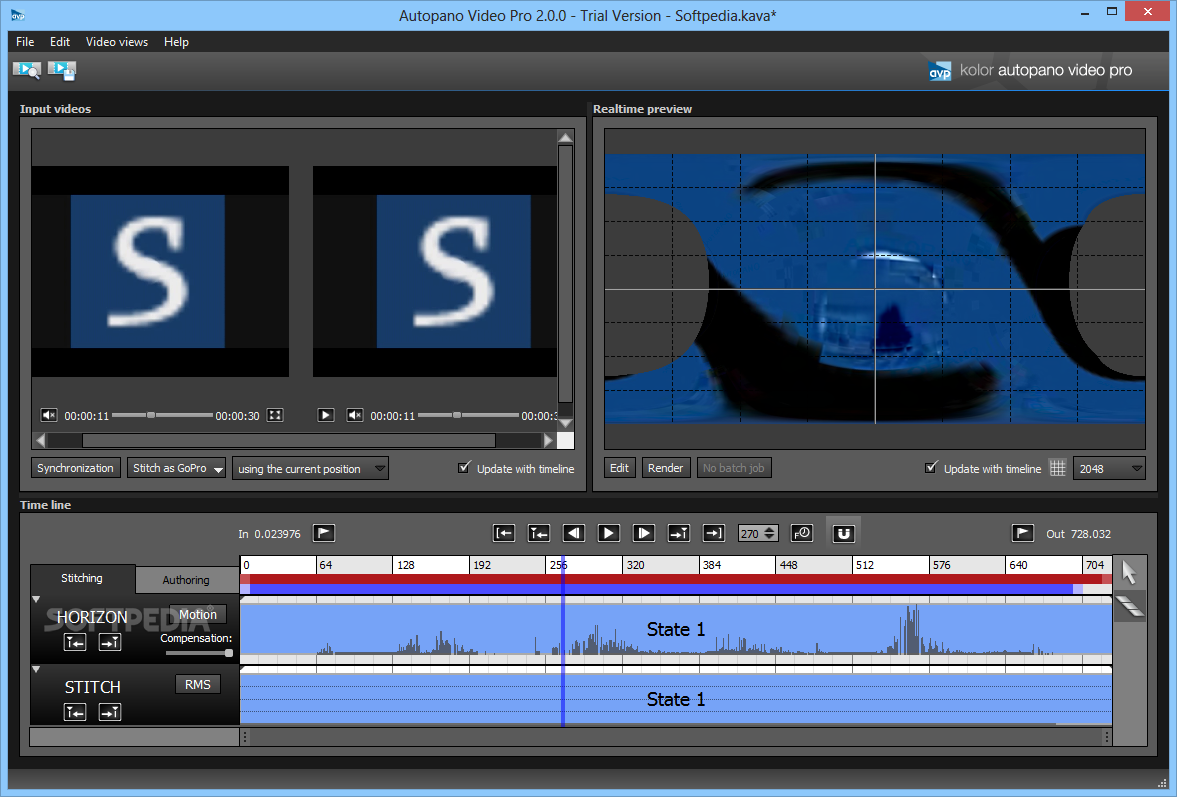
Task: Toggle fullscreen for the first input video
Action: point(275,415)
